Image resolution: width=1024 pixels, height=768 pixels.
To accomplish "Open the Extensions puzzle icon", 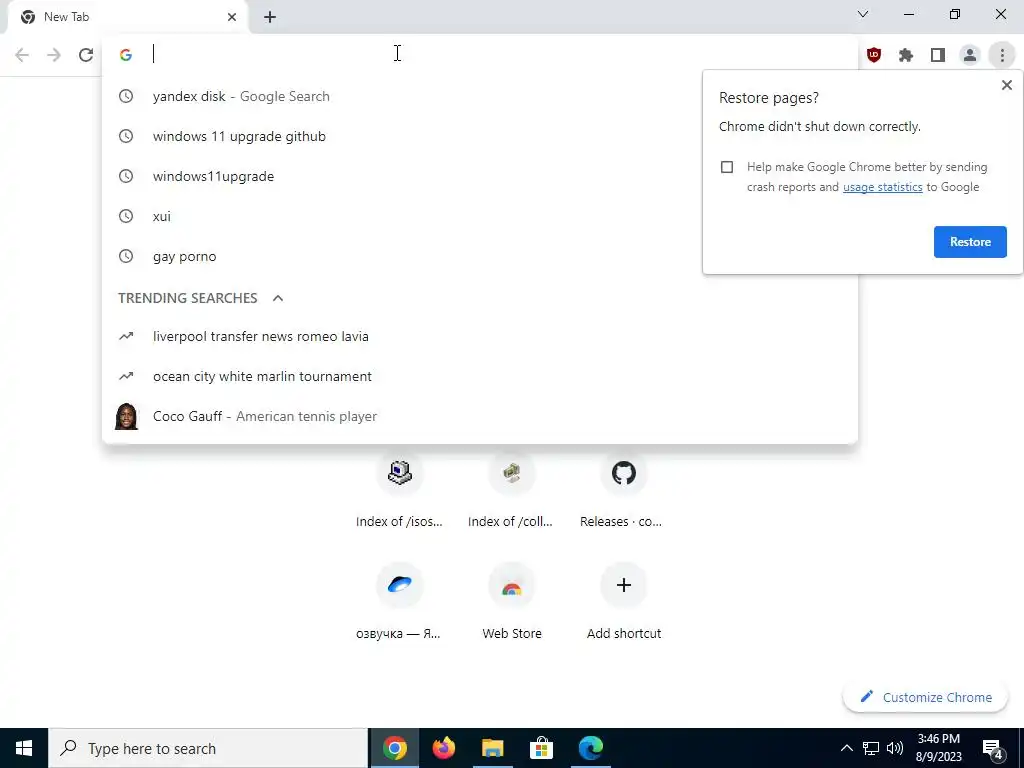I will [906, 55].
